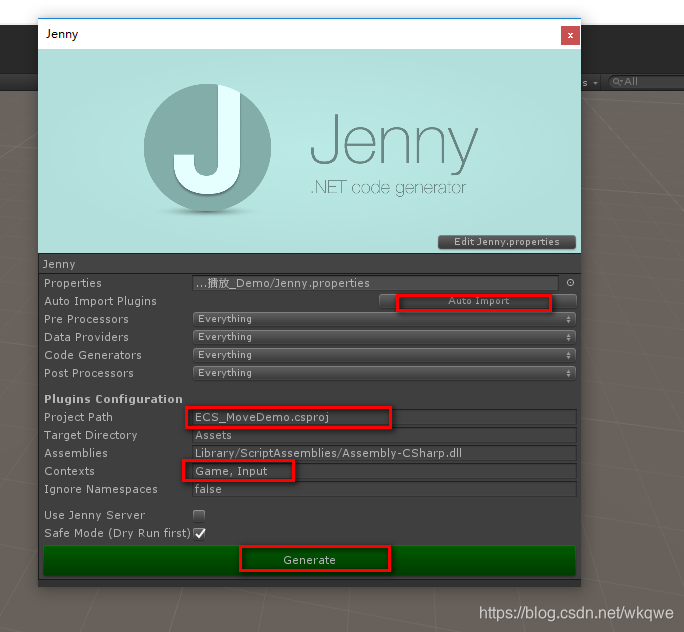Screen dimensions: 684x632
Task: Click the Project Path input field
Action: (384, 417)
